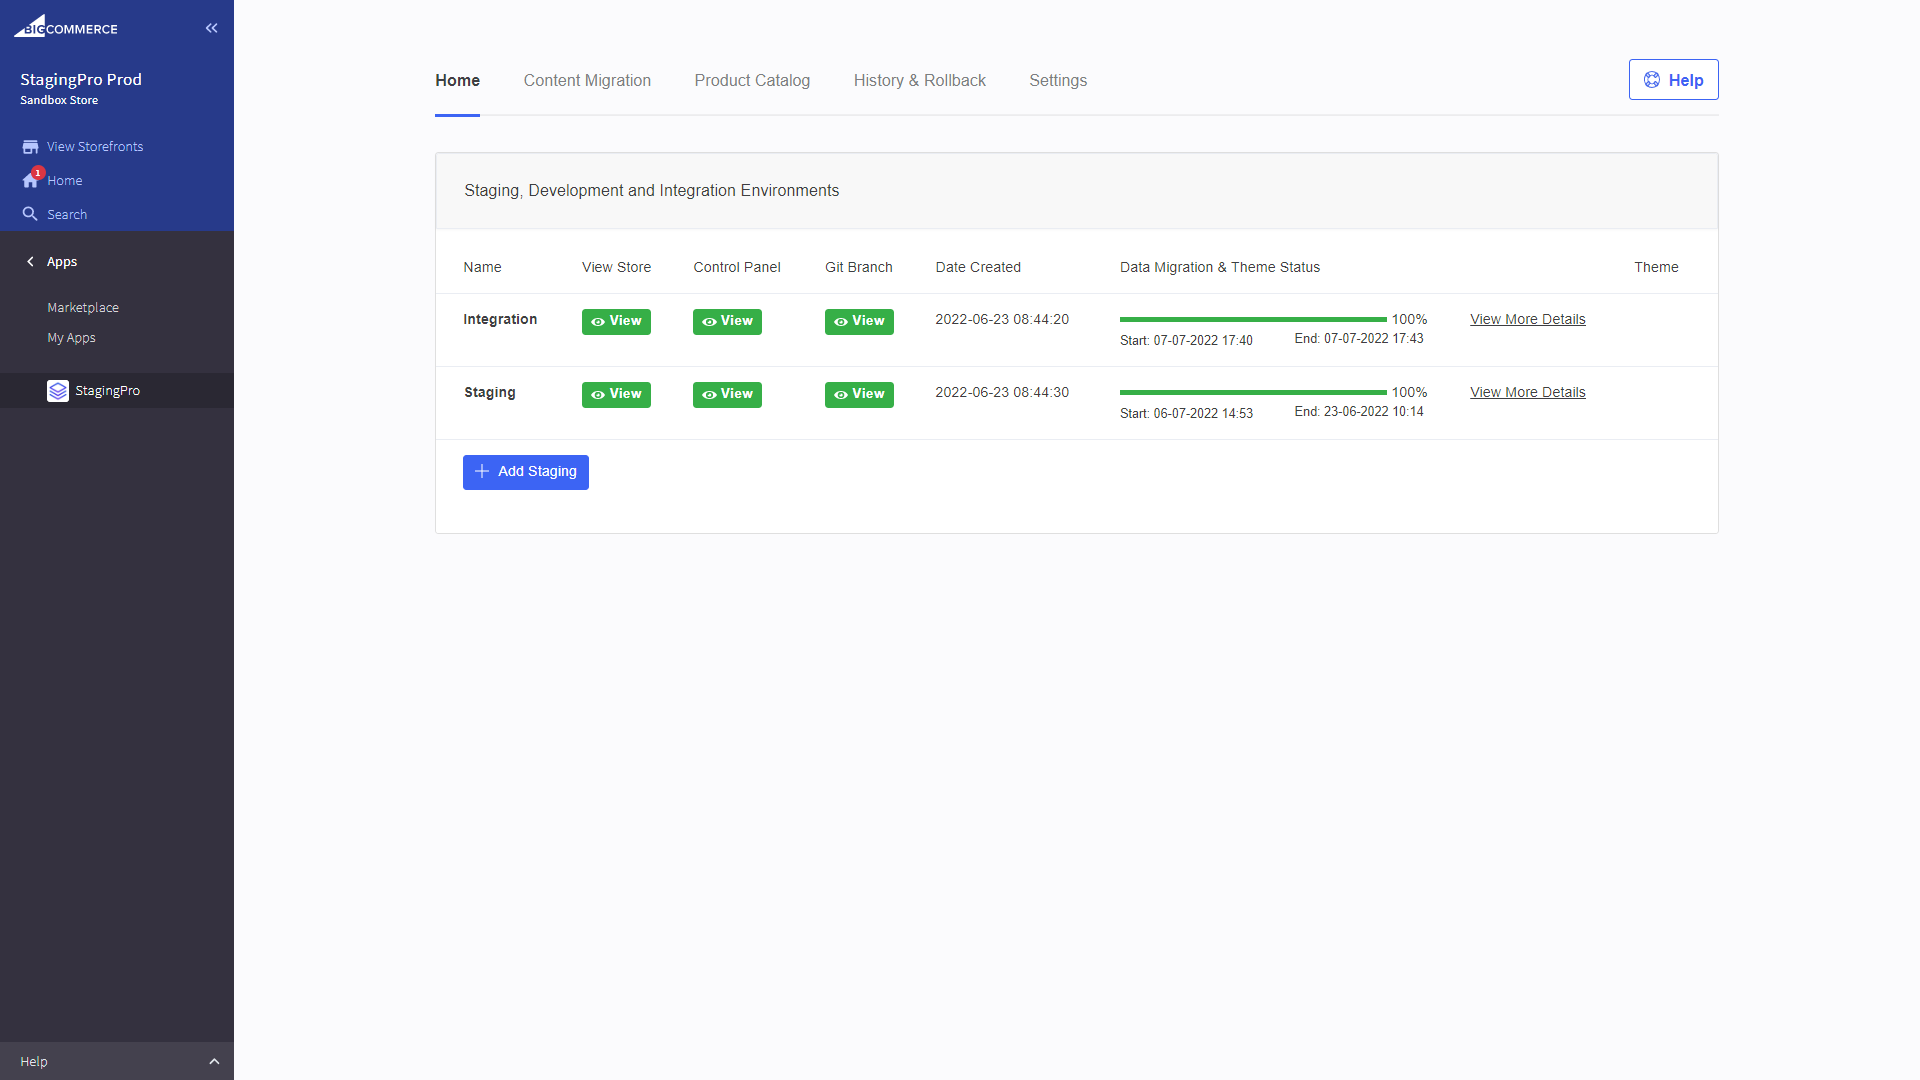The width and height of the screenshot is (1920, 1080).
Task: Click the Search magnifier icon
Action: click(x=30, y=214)
